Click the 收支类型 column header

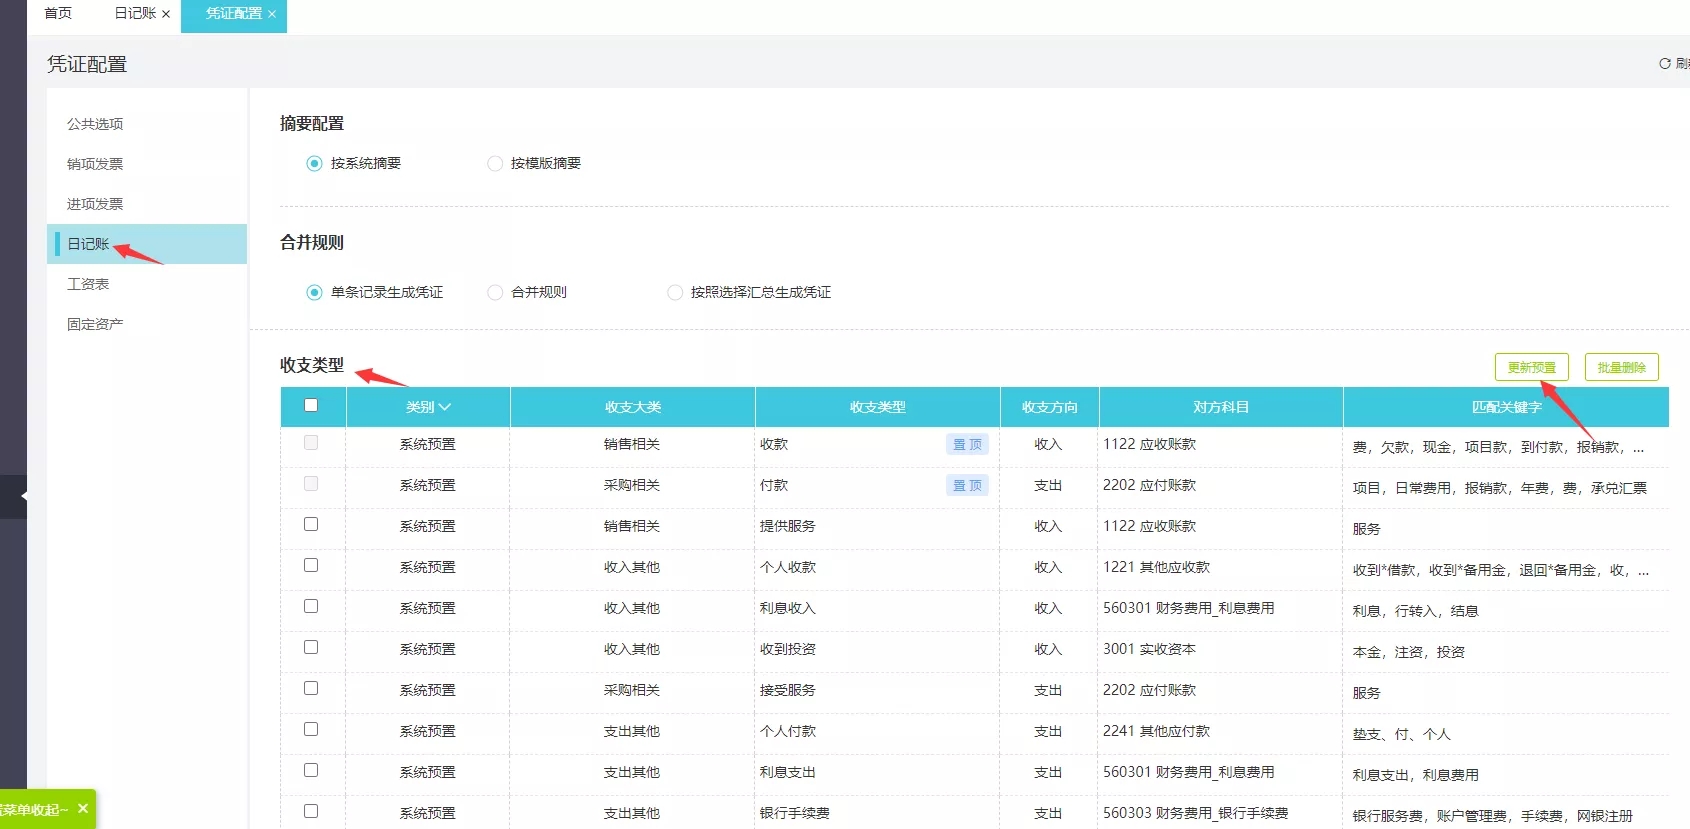(x=878, y=407)
